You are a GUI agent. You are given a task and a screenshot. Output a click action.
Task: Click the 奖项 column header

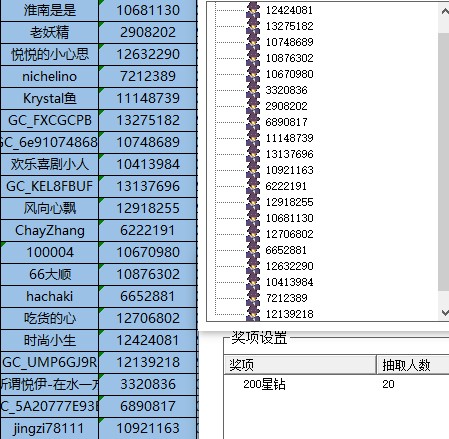pyautogui.click(x=300, y=365)
